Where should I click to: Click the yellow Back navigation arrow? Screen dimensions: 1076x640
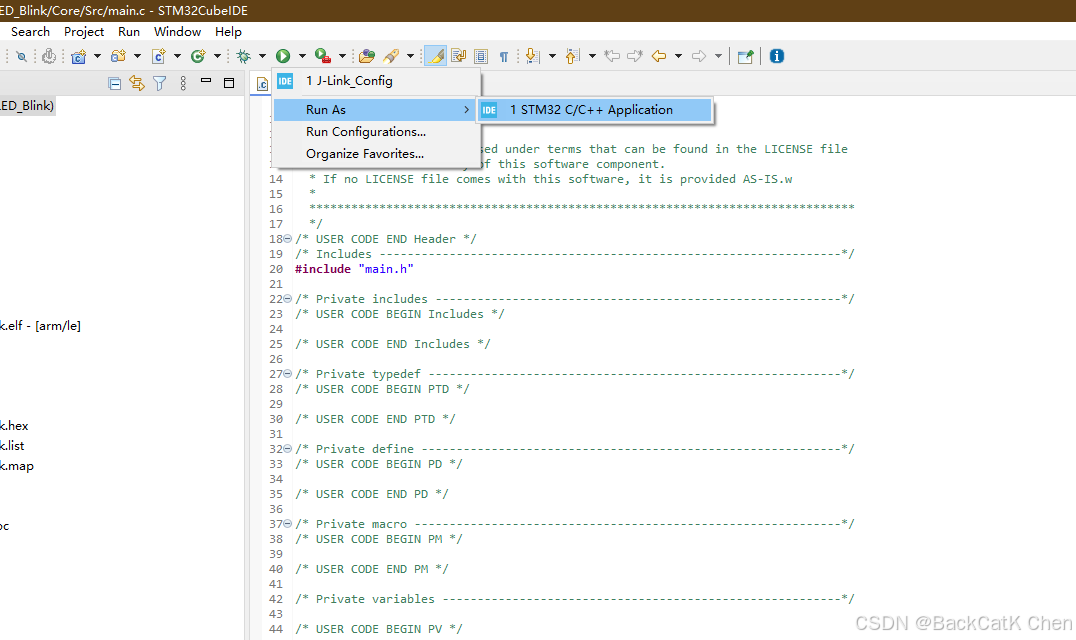[x=659, y=56]
